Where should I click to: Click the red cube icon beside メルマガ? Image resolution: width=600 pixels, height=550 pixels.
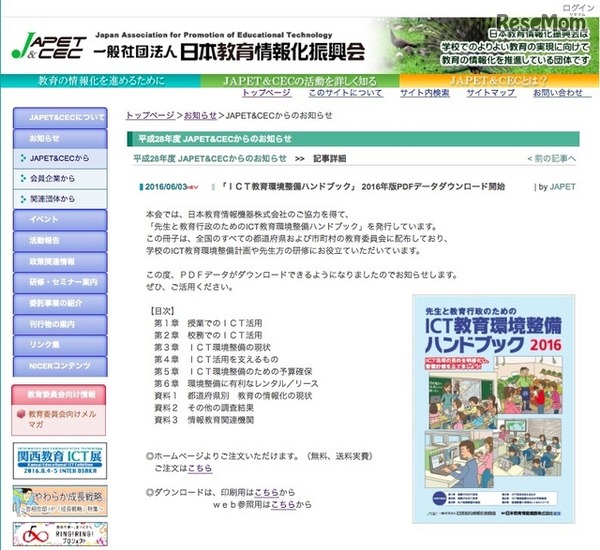tap(21, 414)
